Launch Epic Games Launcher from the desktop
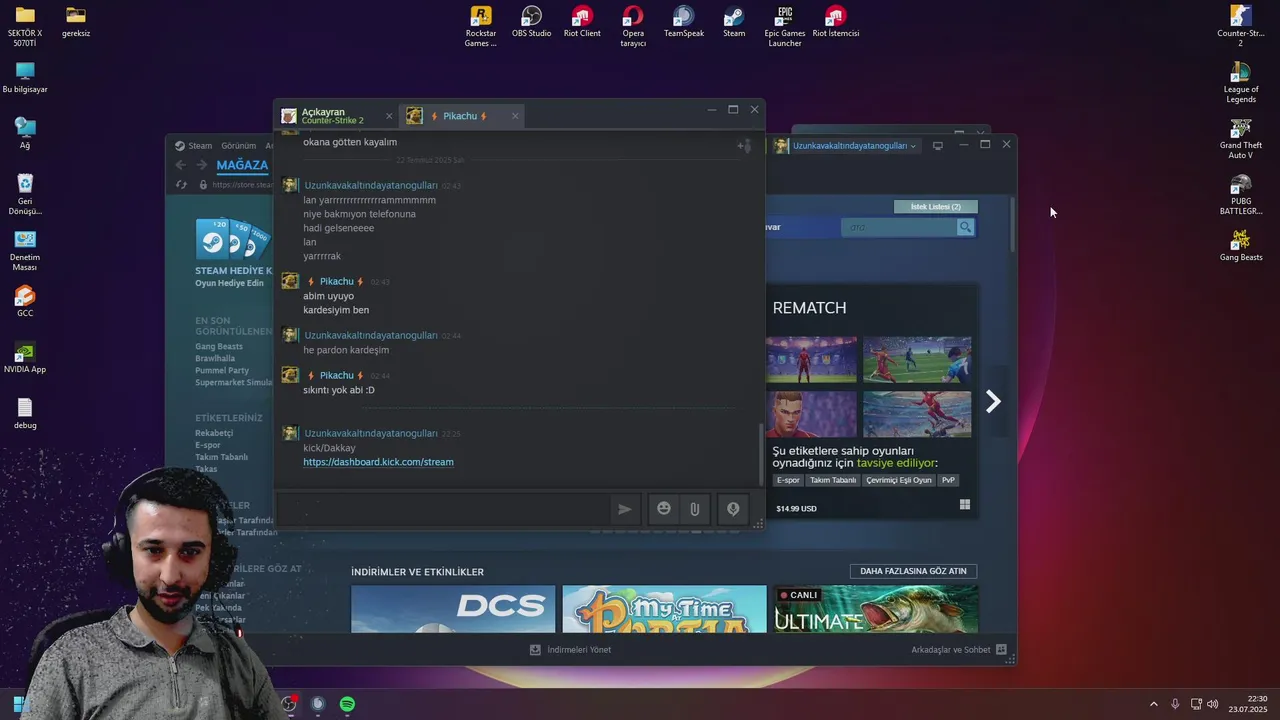Image resolution: width=1280 pixels, height=720 pixels. point(785,27)
